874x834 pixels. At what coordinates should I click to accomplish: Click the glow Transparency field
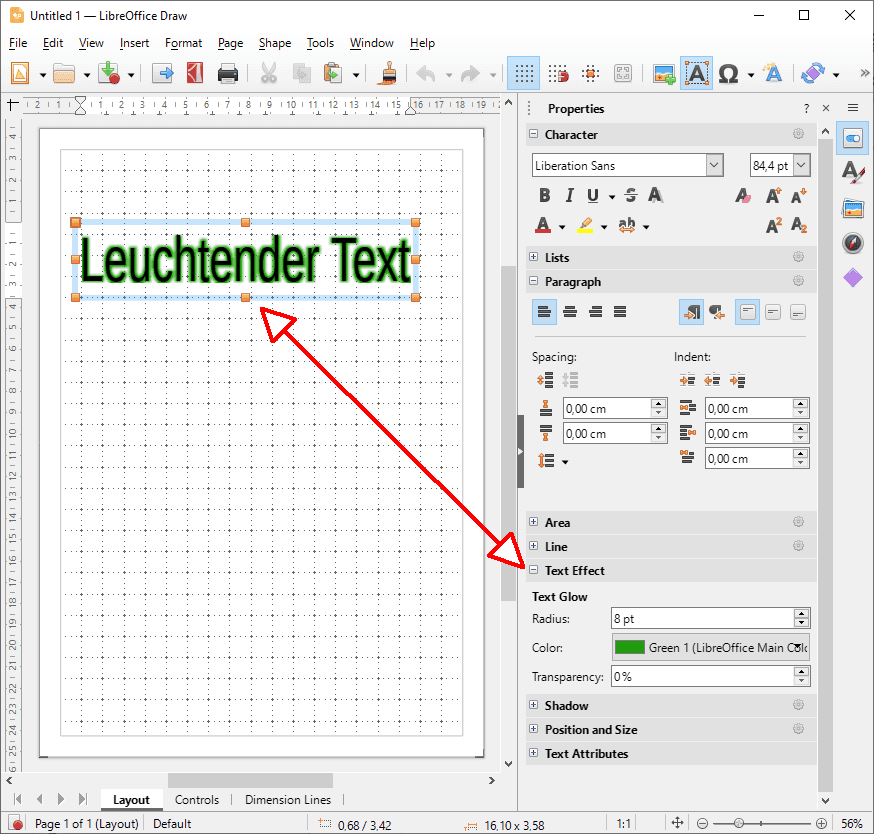pyautogui.click(x=702, y=676)
